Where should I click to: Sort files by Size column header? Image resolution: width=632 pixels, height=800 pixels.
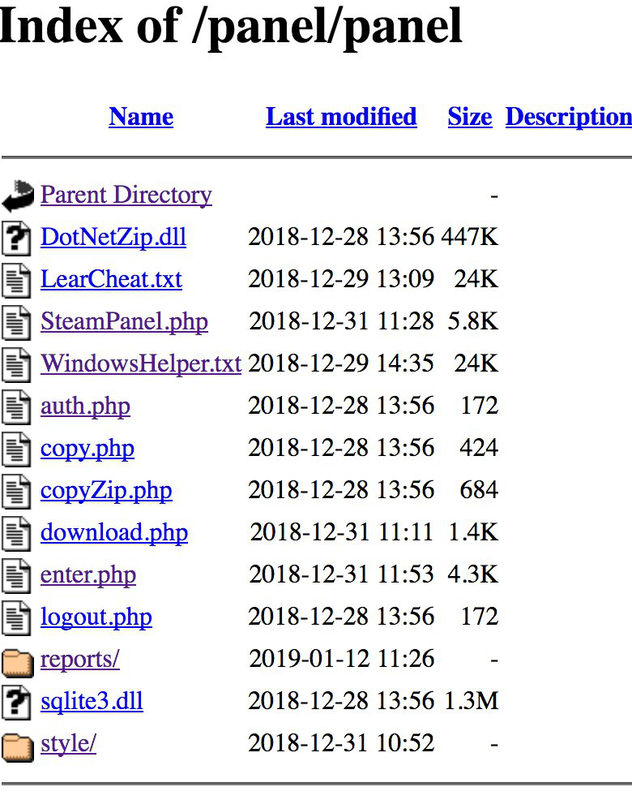[470, 117]
